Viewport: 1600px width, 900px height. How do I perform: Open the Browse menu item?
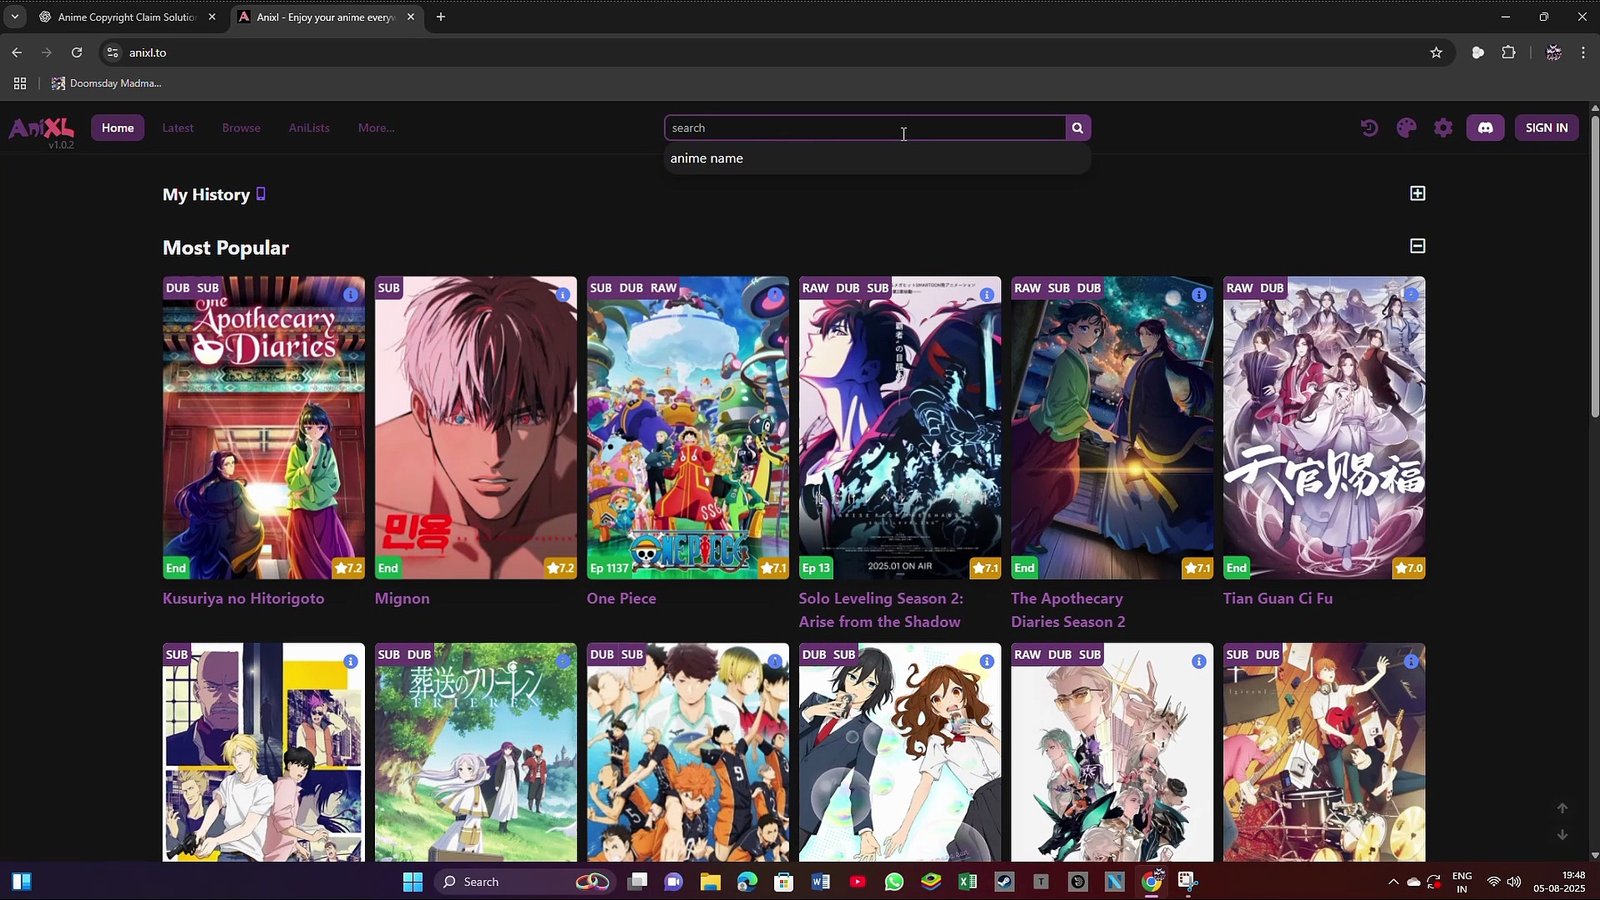coord(241,128)
